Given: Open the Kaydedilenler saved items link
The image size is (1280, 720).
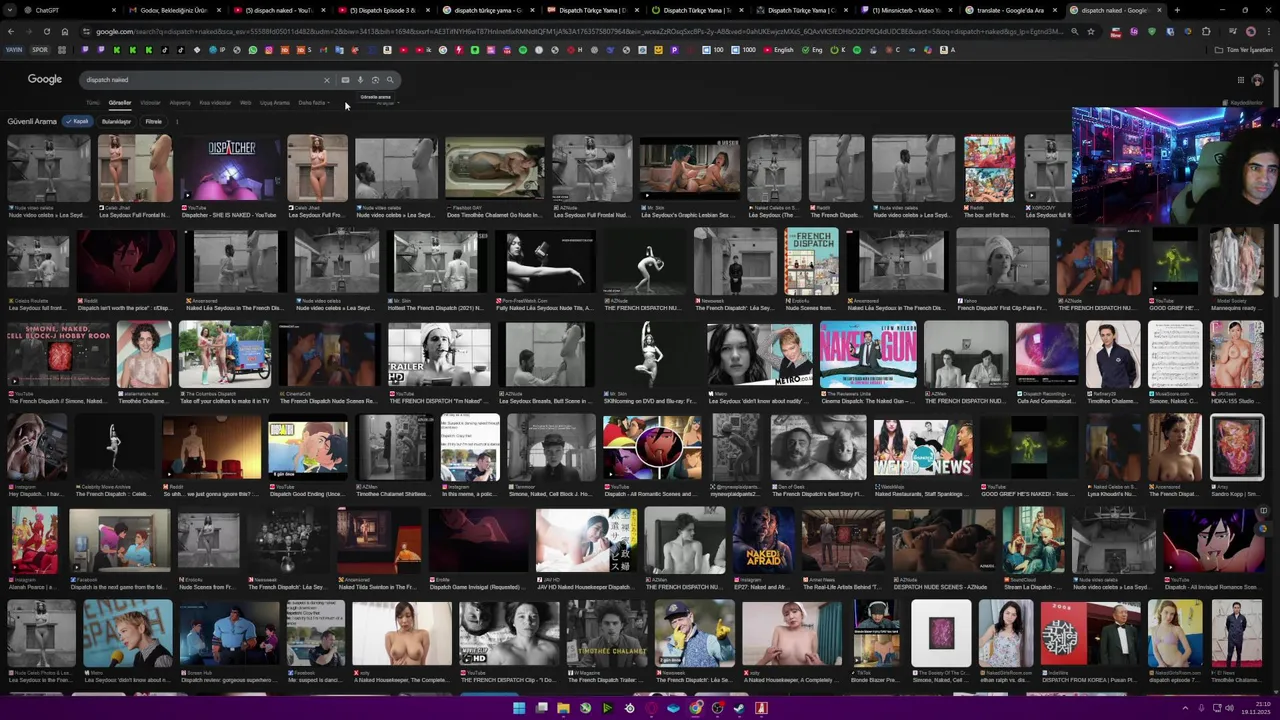Looking at the screenshot, I should [x=1242, y=103].
